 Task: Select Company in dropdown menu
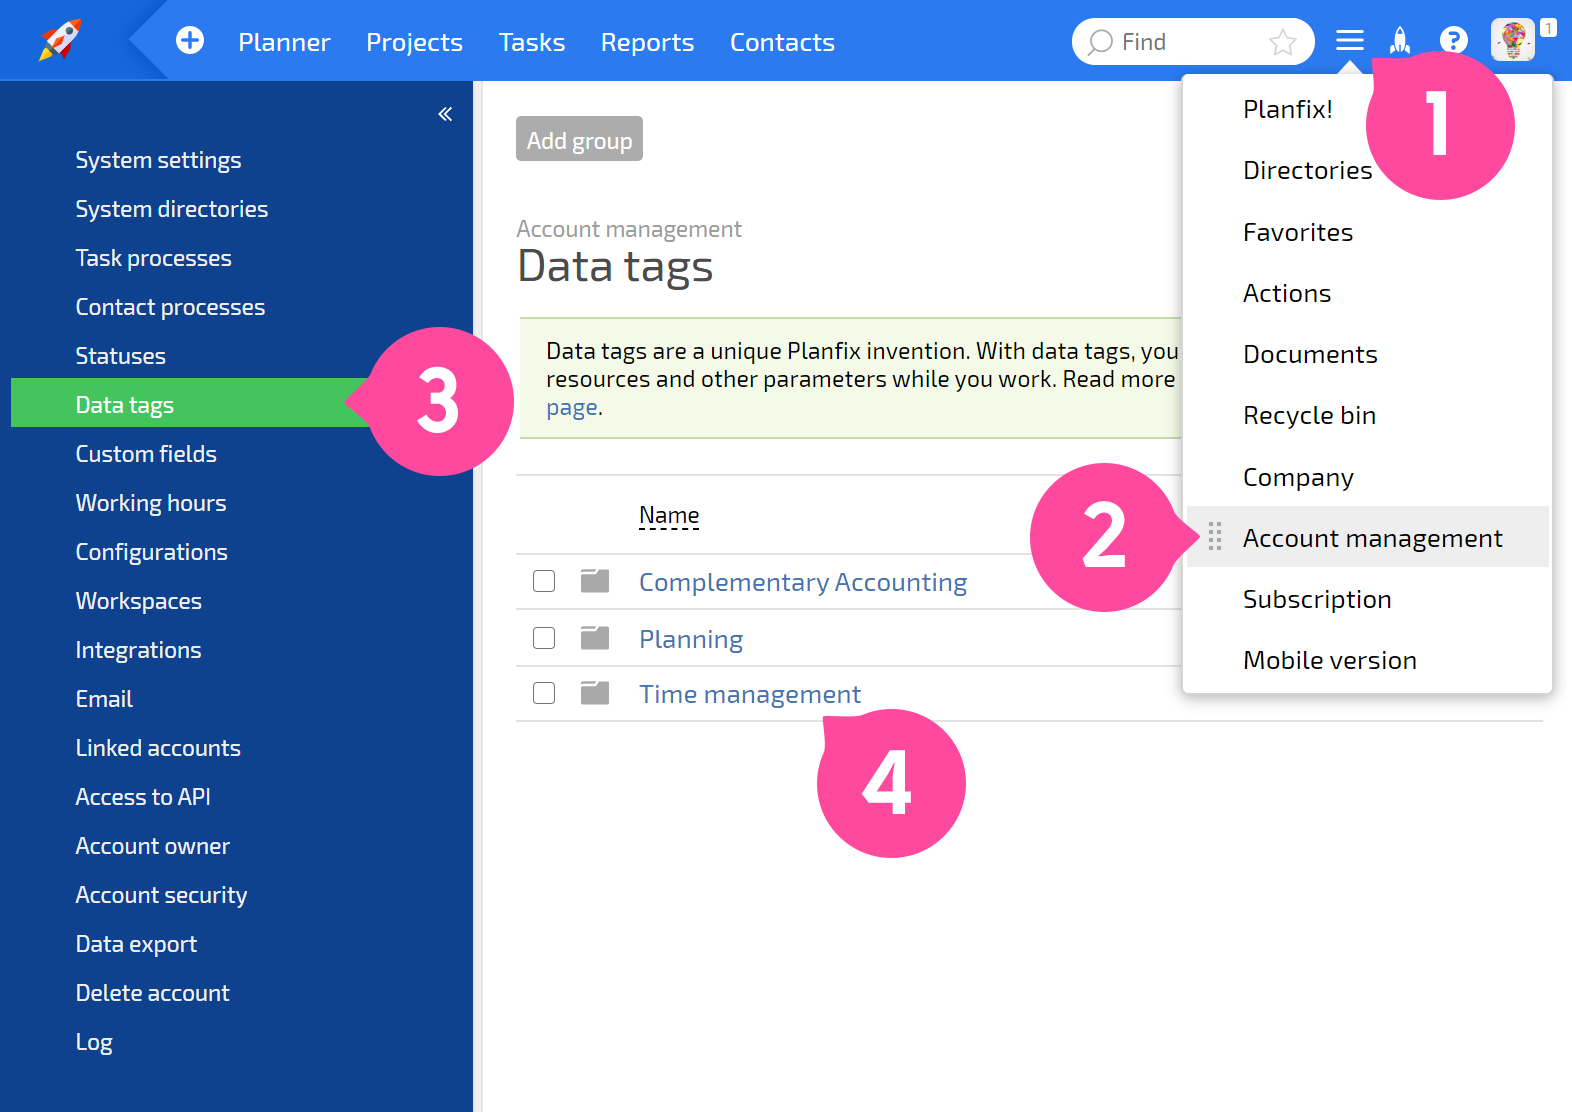1298,477
